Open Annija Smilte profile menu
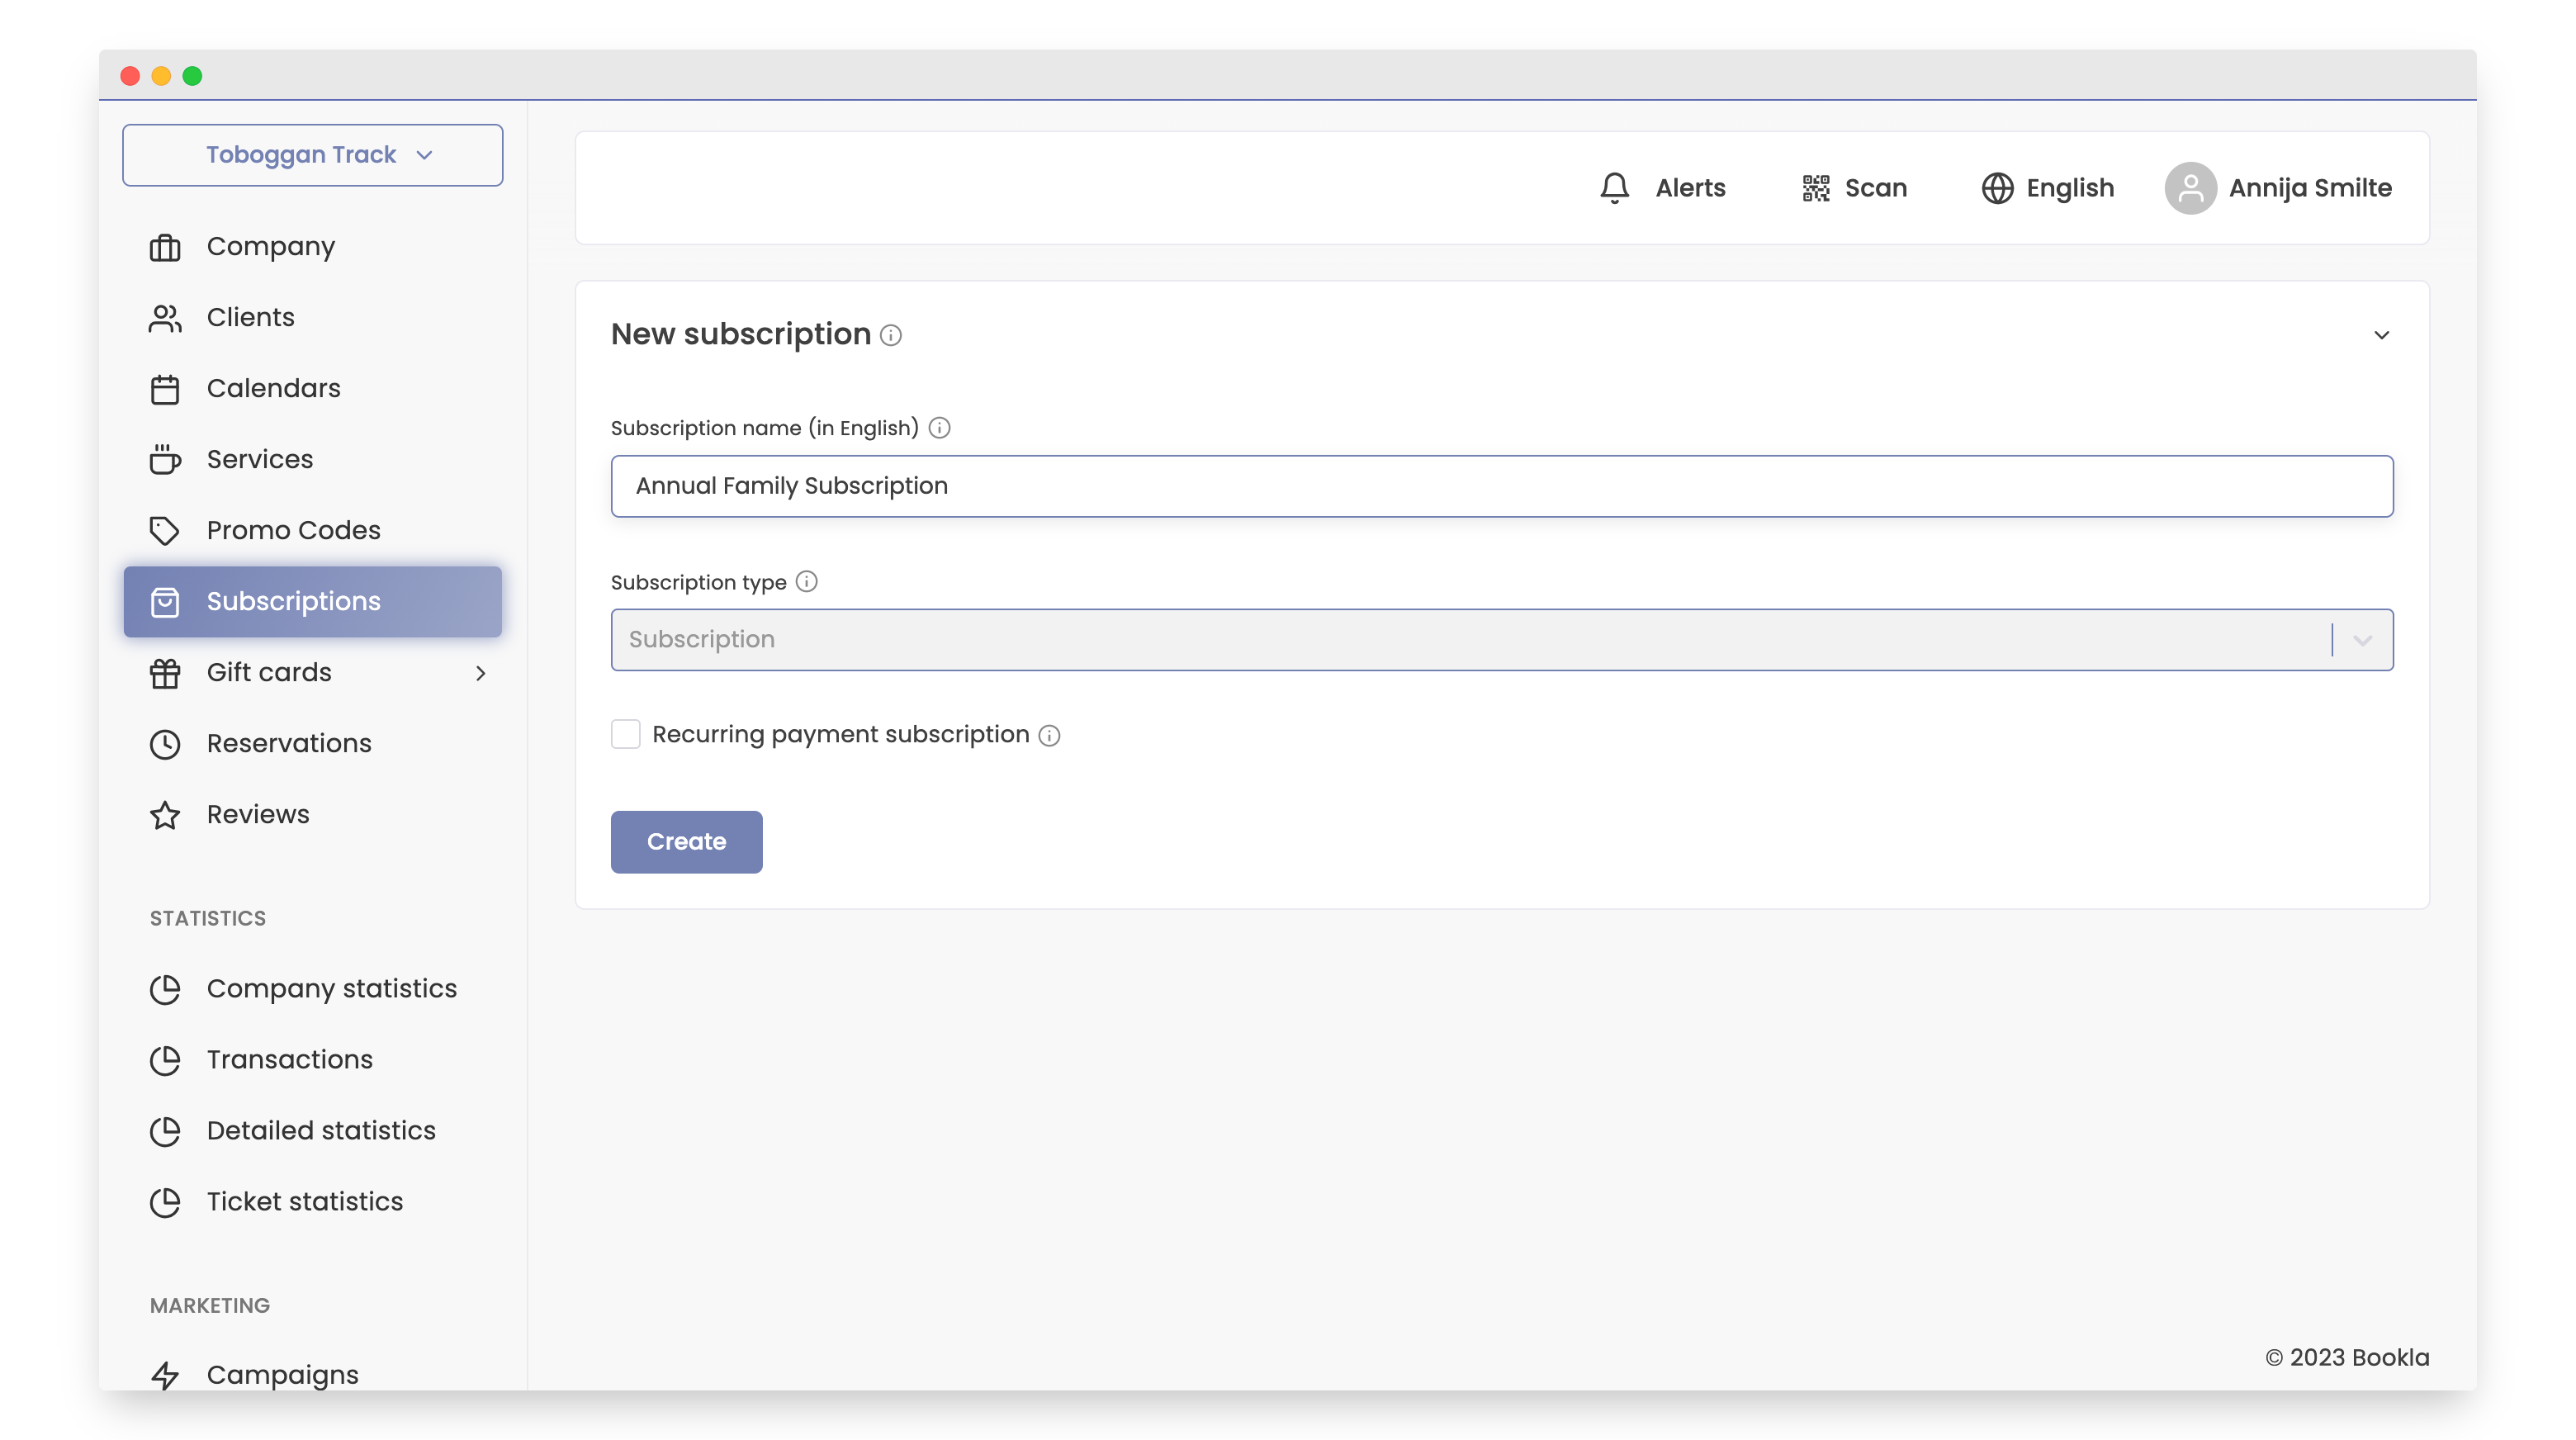This screenshot has height=1440, width=2576. click(2309, 188)
